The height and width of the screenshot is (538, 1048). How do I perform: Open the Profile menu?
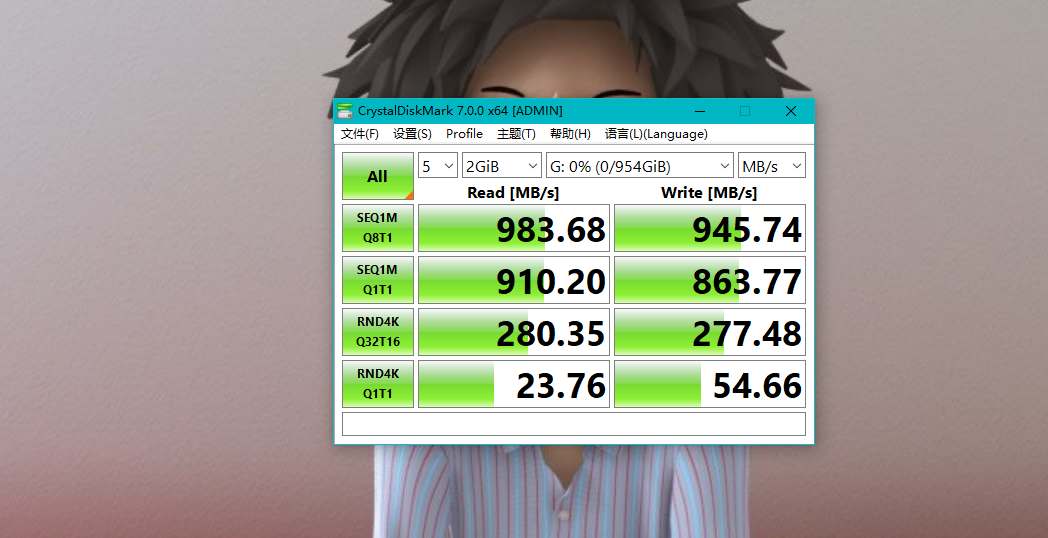tap(465, 134)
